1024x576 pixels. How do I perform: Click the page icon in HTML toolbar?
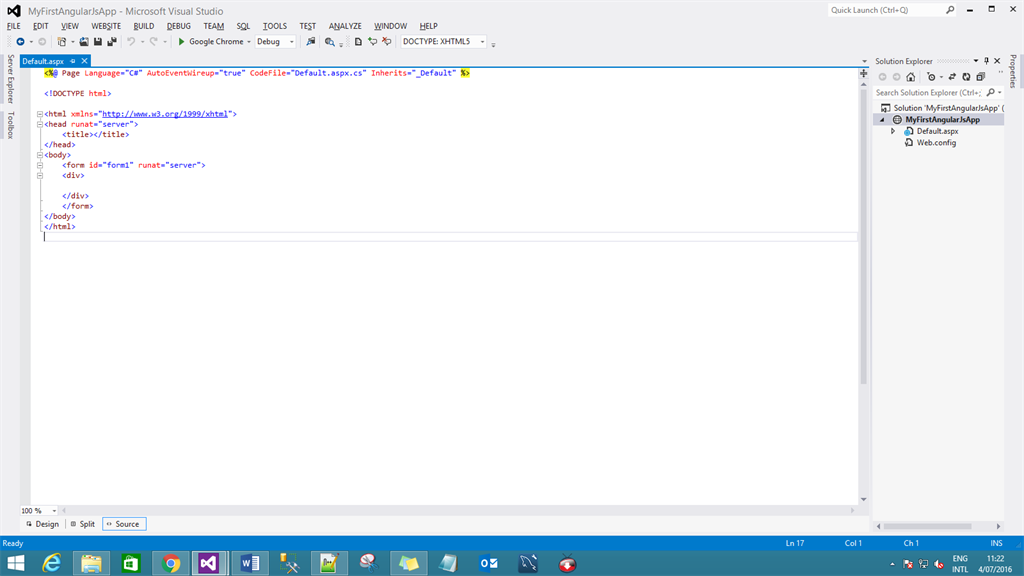point(358,42)
